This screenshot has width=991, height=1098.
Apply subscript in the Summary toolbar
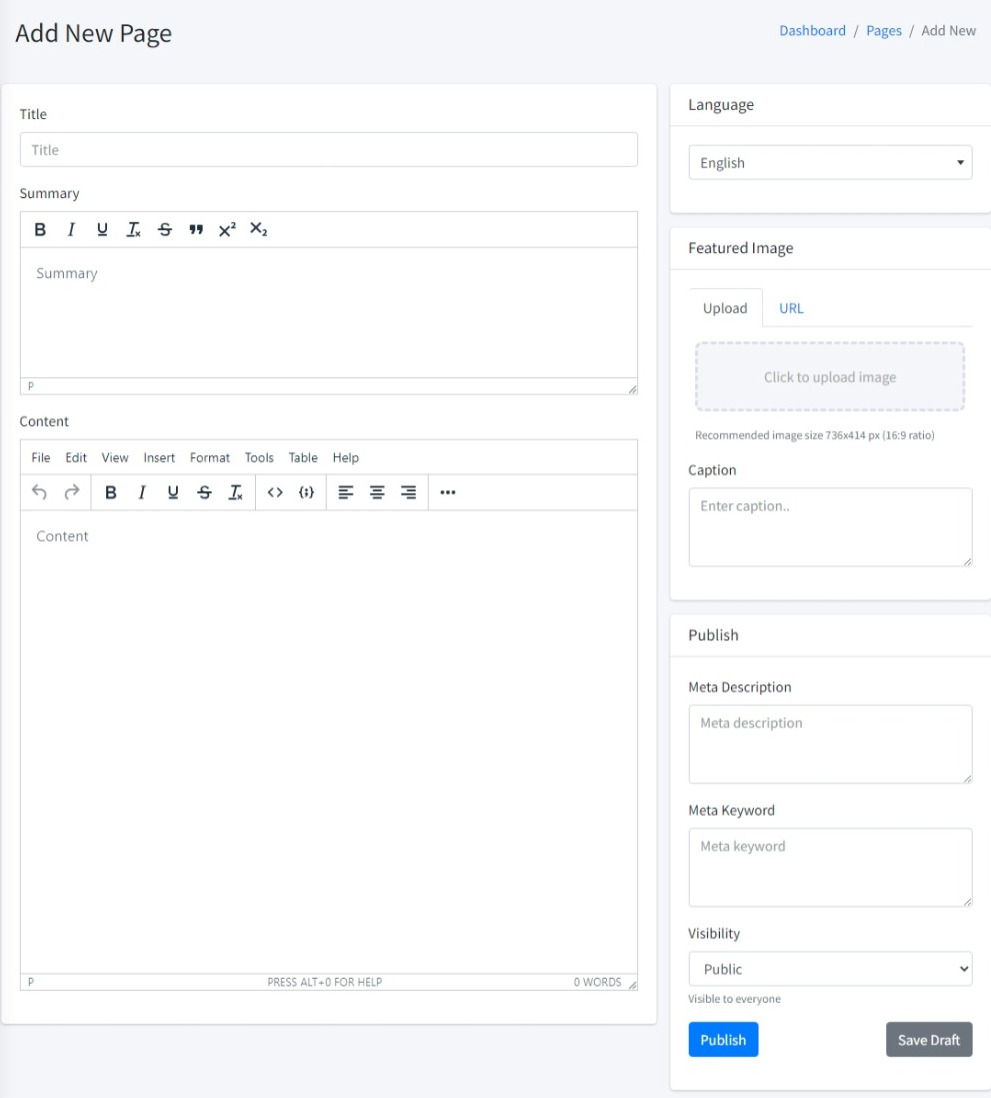point(258,230)
